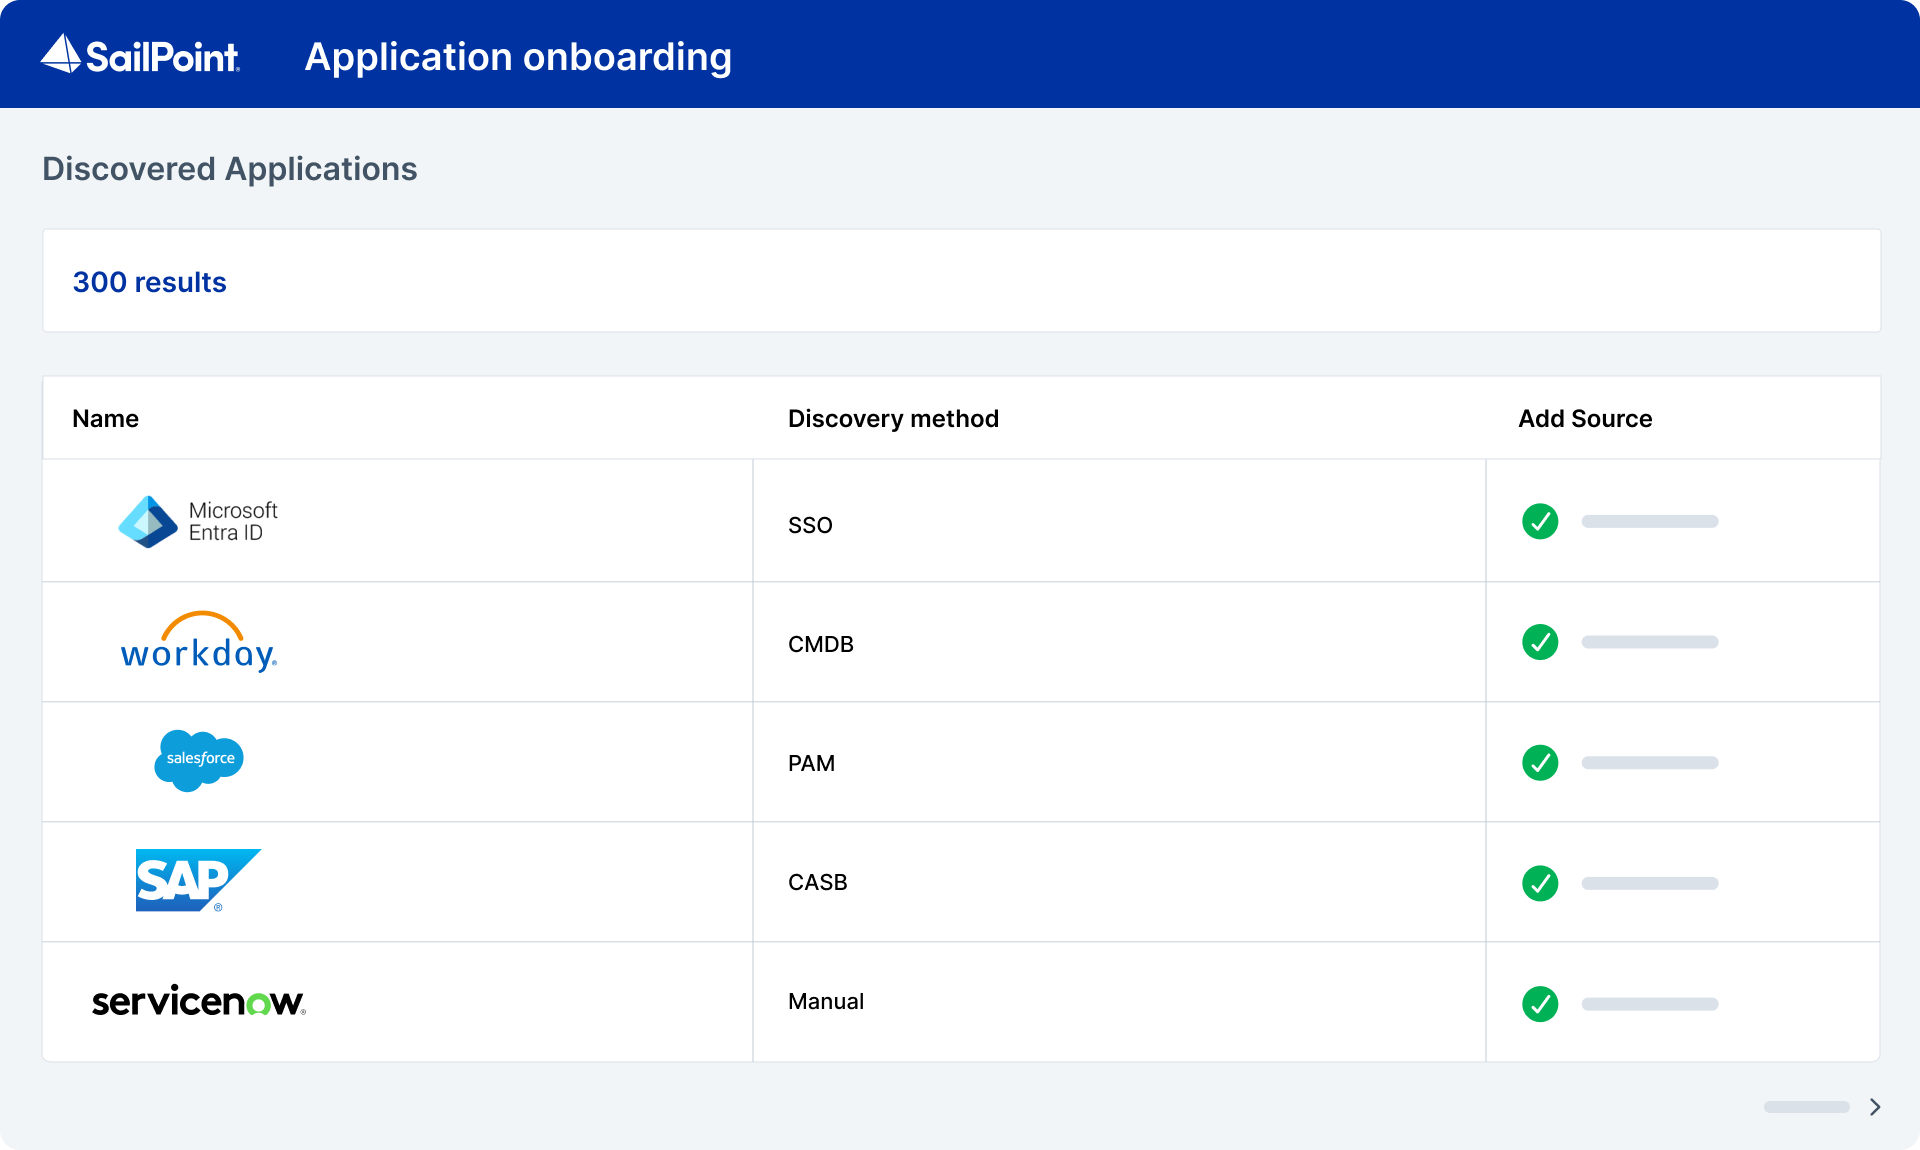Click the 300 results link

pos(150,282)
